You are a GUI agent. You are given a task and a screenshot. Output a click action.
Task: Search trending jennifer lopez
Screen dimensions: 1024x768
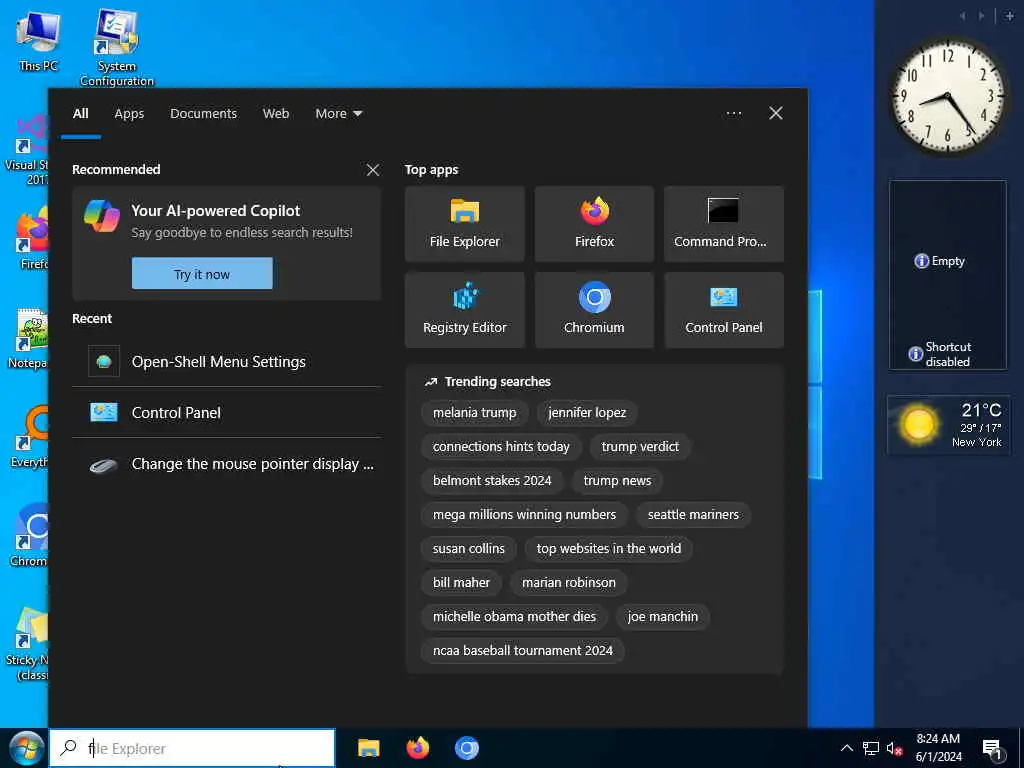[586, 413]
